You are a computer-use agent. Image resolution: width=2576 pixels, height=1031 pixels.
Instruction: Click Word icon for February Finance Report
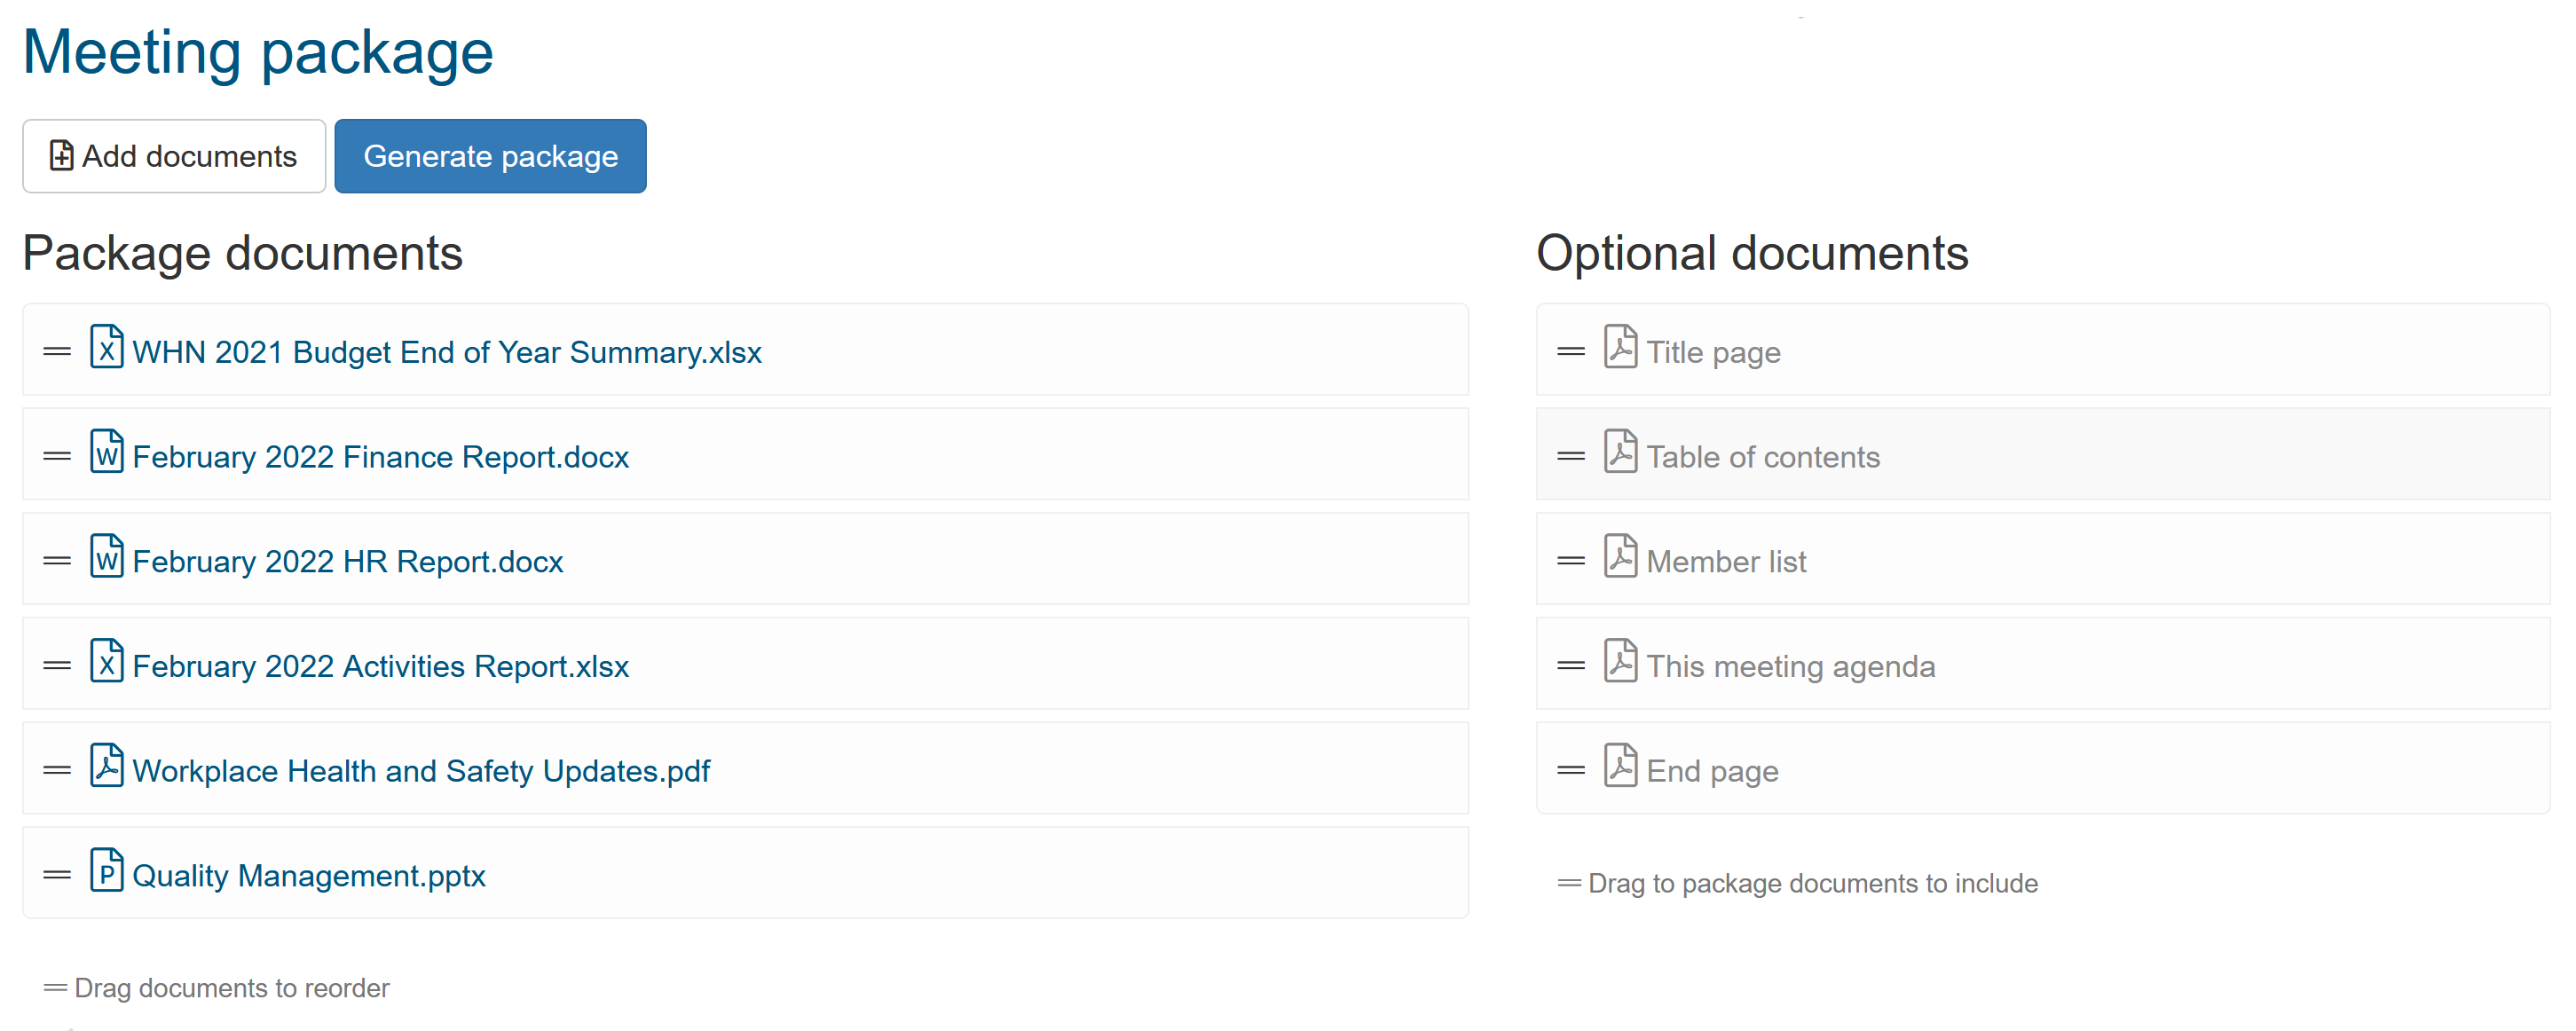pos(106,452)
